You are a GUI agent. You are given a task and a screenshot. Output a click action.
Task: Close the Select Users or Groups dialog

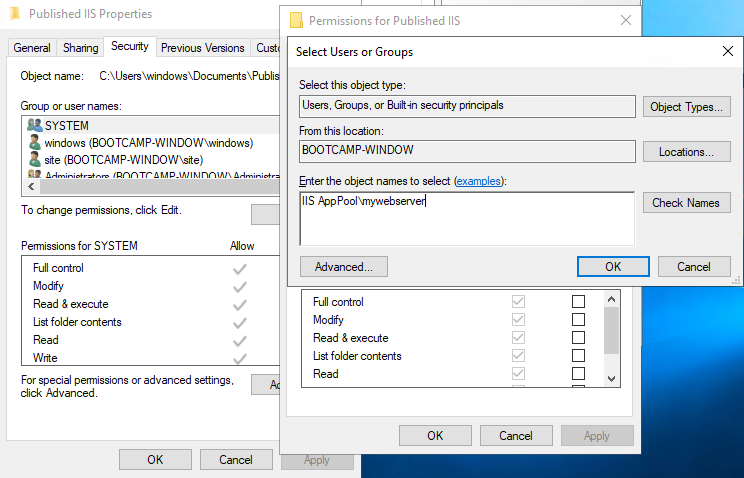tap(727, 51)
